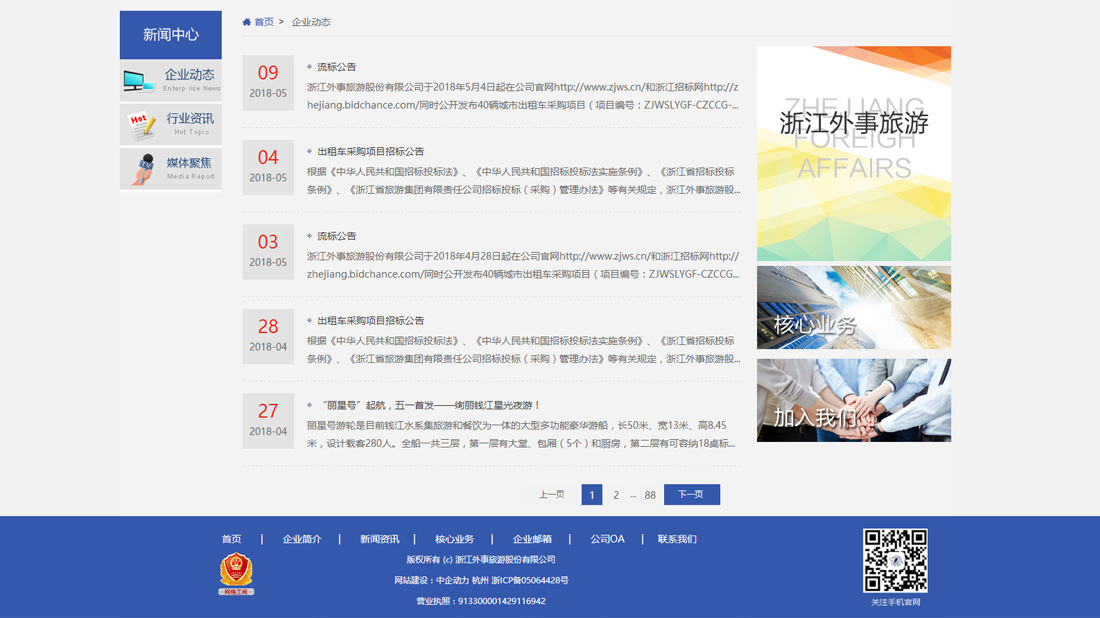Image resolution: width=1100 pixels, height=618 pixels.
Task: Open the 核心业务 banner image
Action: click(x=854, y=307)
